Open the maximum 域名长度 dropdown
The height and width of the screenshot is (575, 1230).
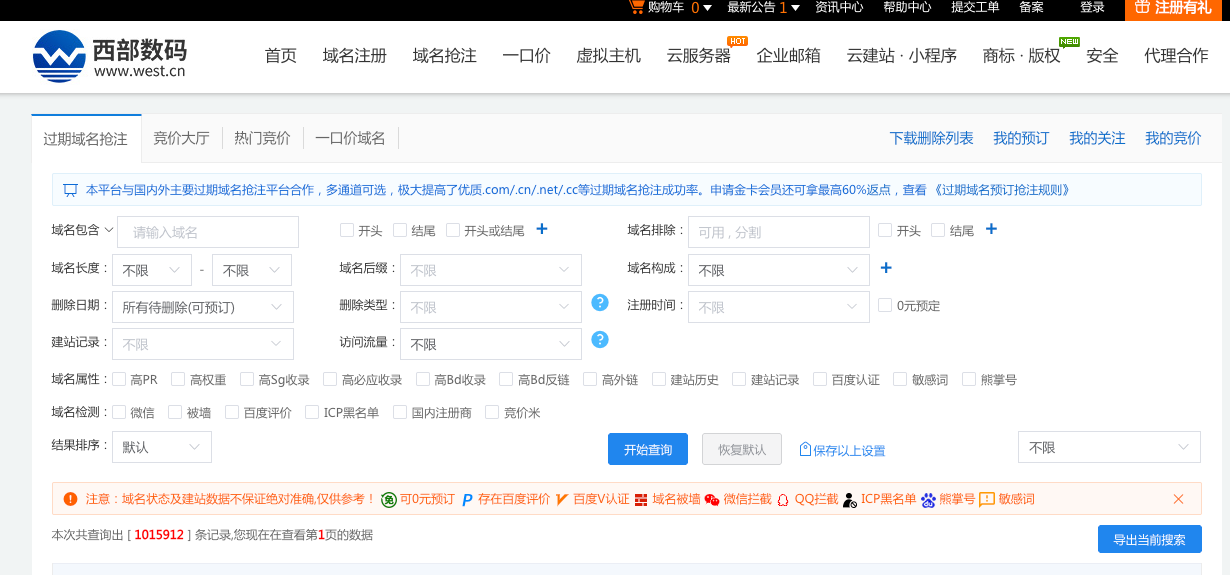tap(251, 270)
